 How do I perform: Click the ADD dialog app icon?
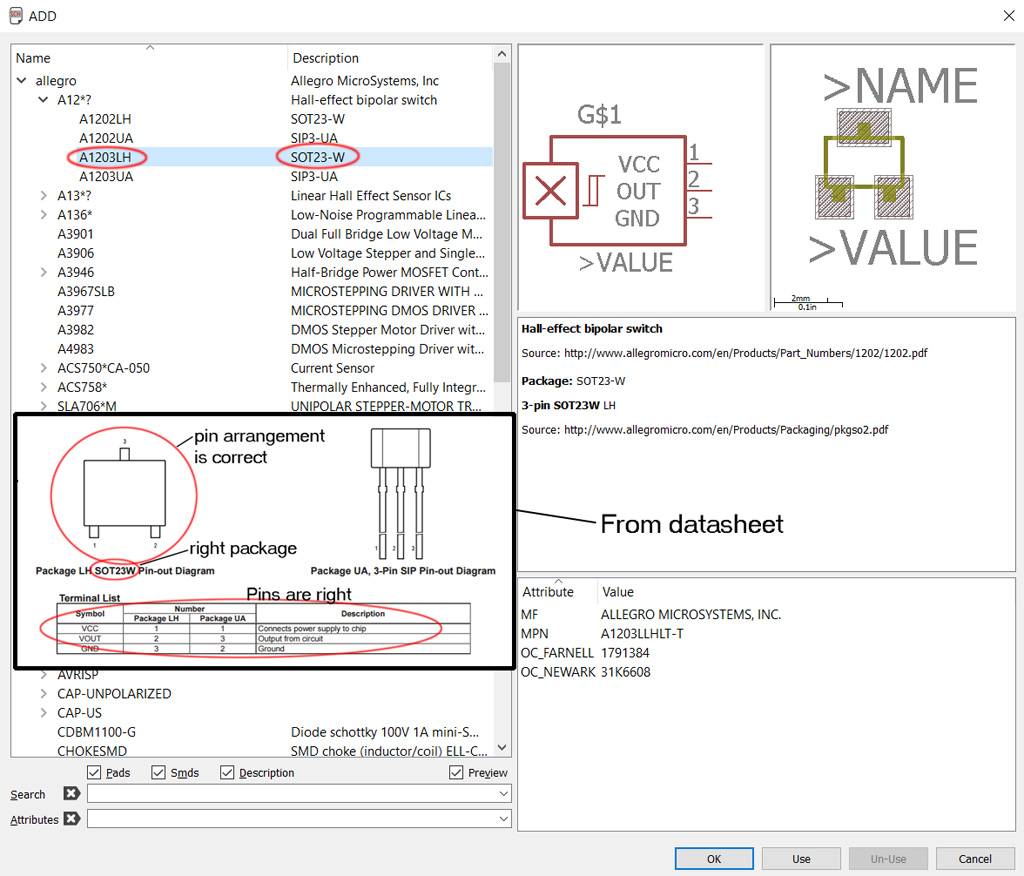point(16,16)
